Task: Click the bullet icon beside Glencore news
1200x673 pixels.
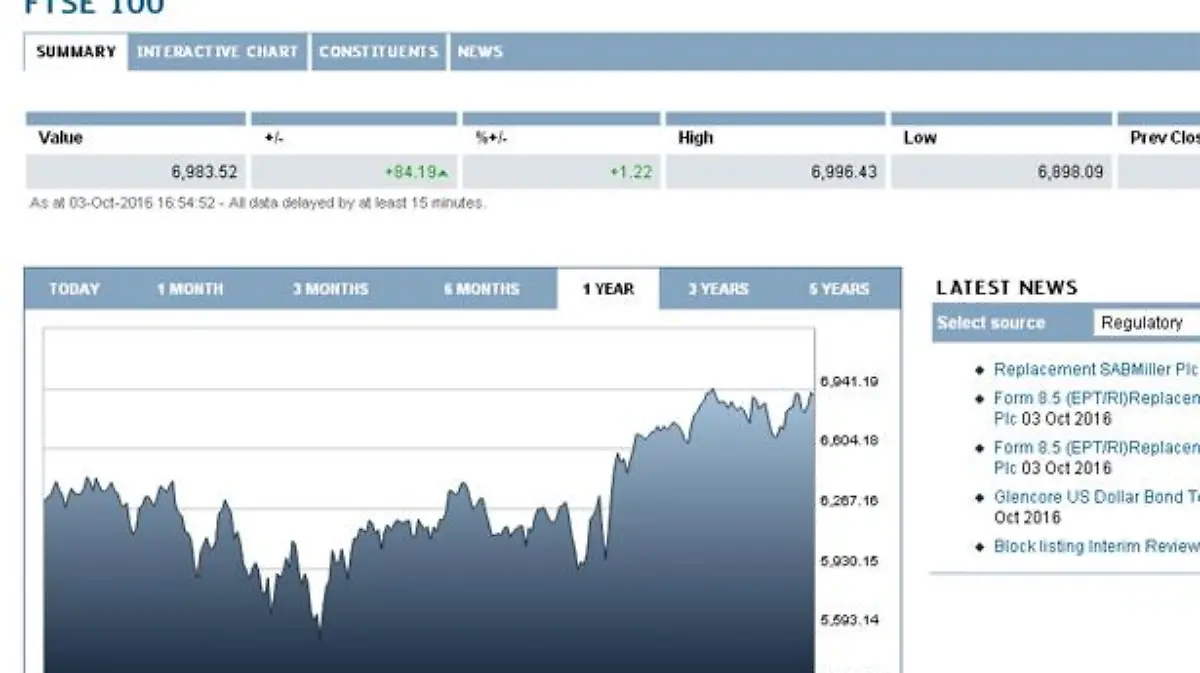Action: click(x=980, y=498)
